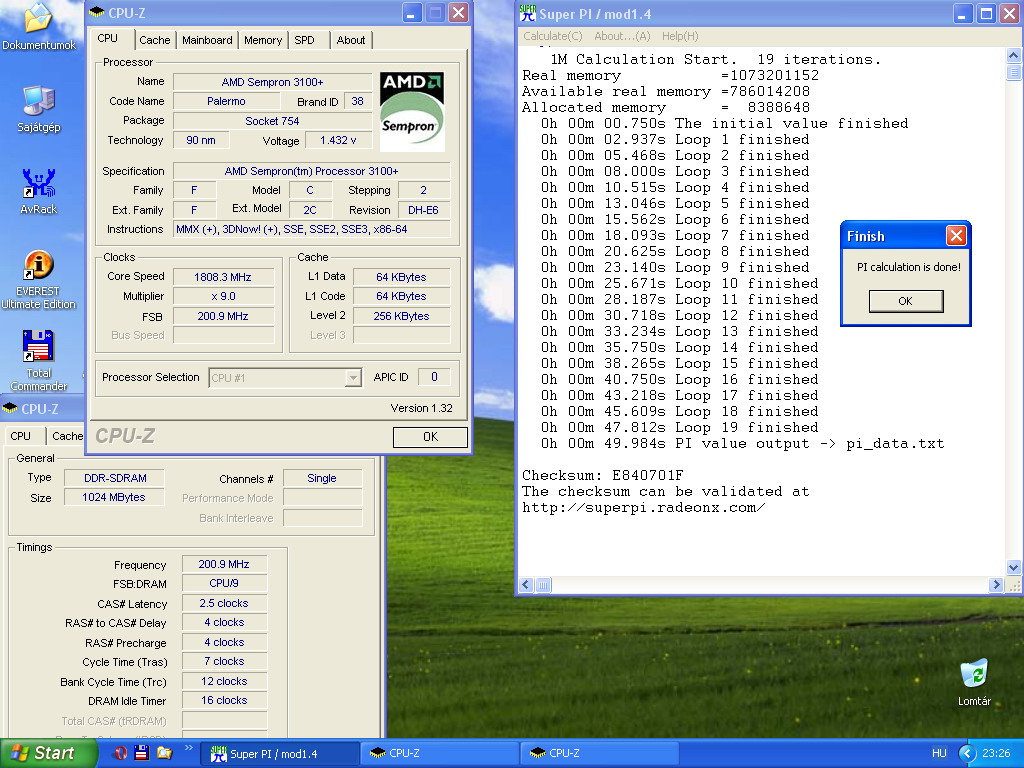Open the Lomtár recycle bin icon
Screen dimensions: 1024x768
click(974, 674)
